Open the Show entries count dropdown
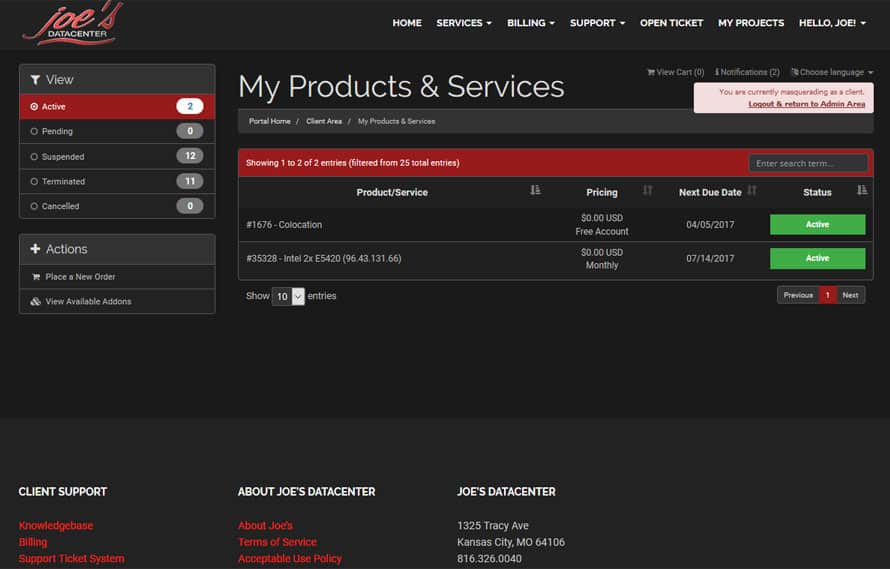The height and width of the screenshot is (569, 890). (x=288, y=296)
